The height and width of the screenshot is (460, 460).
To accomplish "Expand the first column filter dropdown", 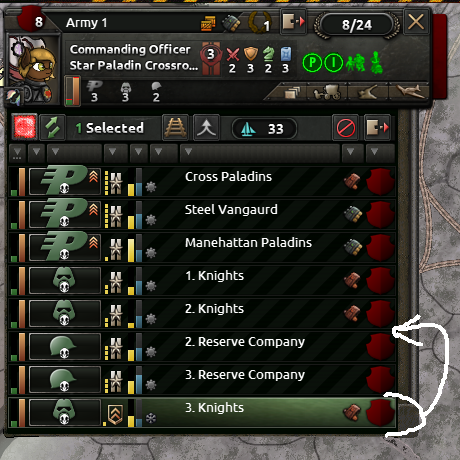I will coord(17,153).
